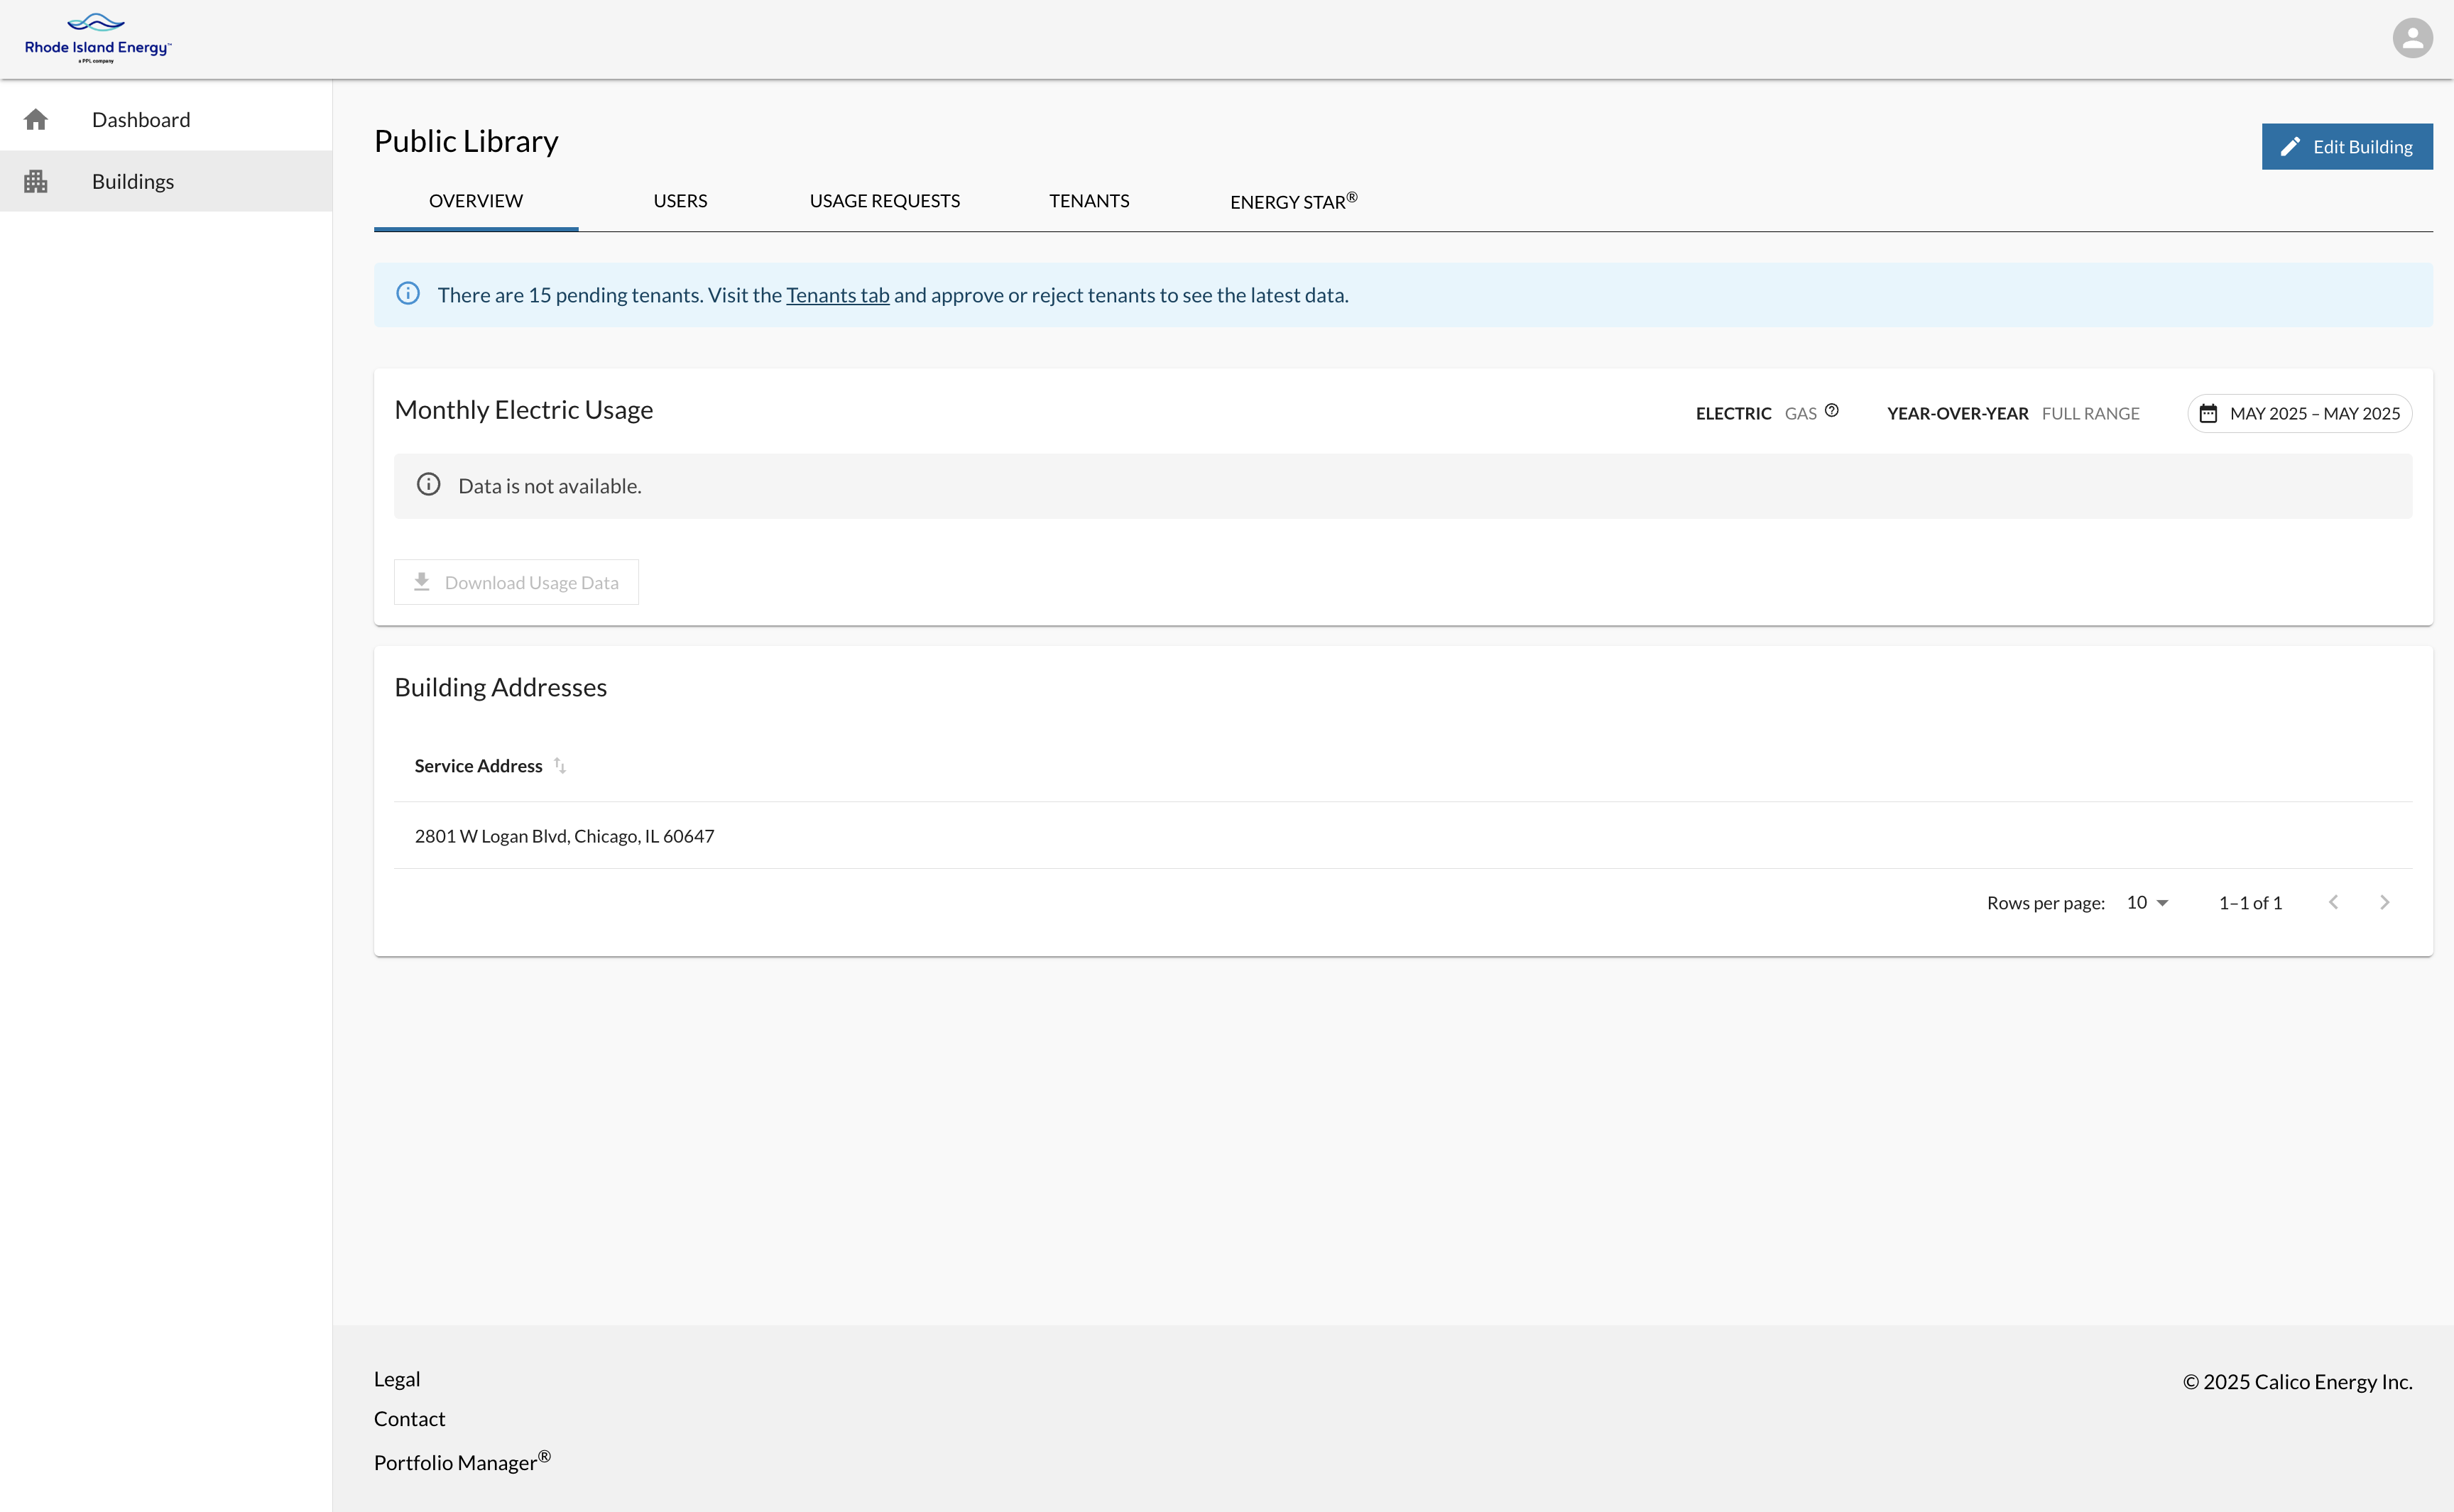Switch usage chart to Gas

pyautogui.click(x=1800, y=414)
